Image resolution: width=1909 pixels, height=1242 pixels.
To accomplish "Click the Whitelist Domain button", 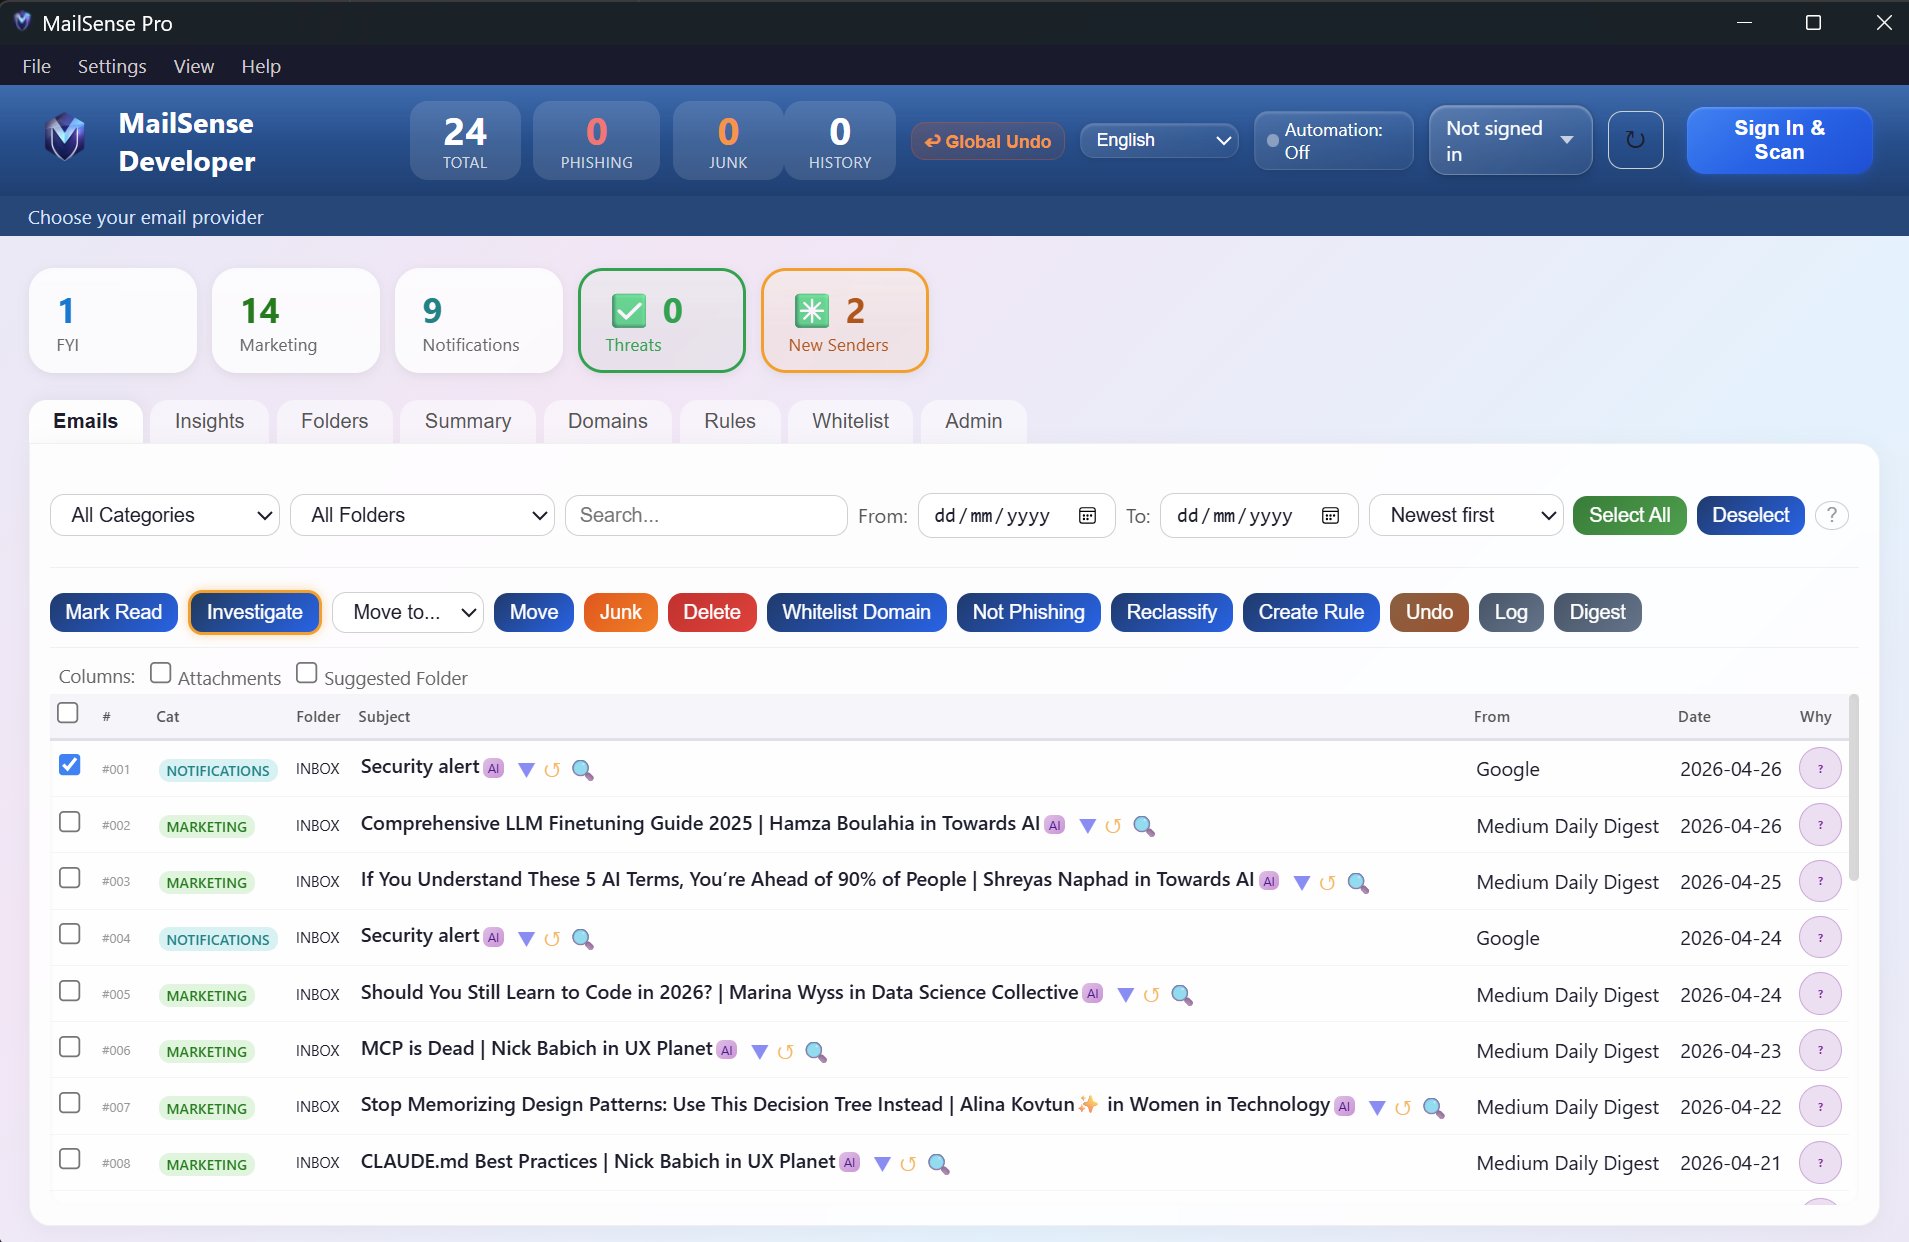I will pyautogui.click(x=856, y=612).
